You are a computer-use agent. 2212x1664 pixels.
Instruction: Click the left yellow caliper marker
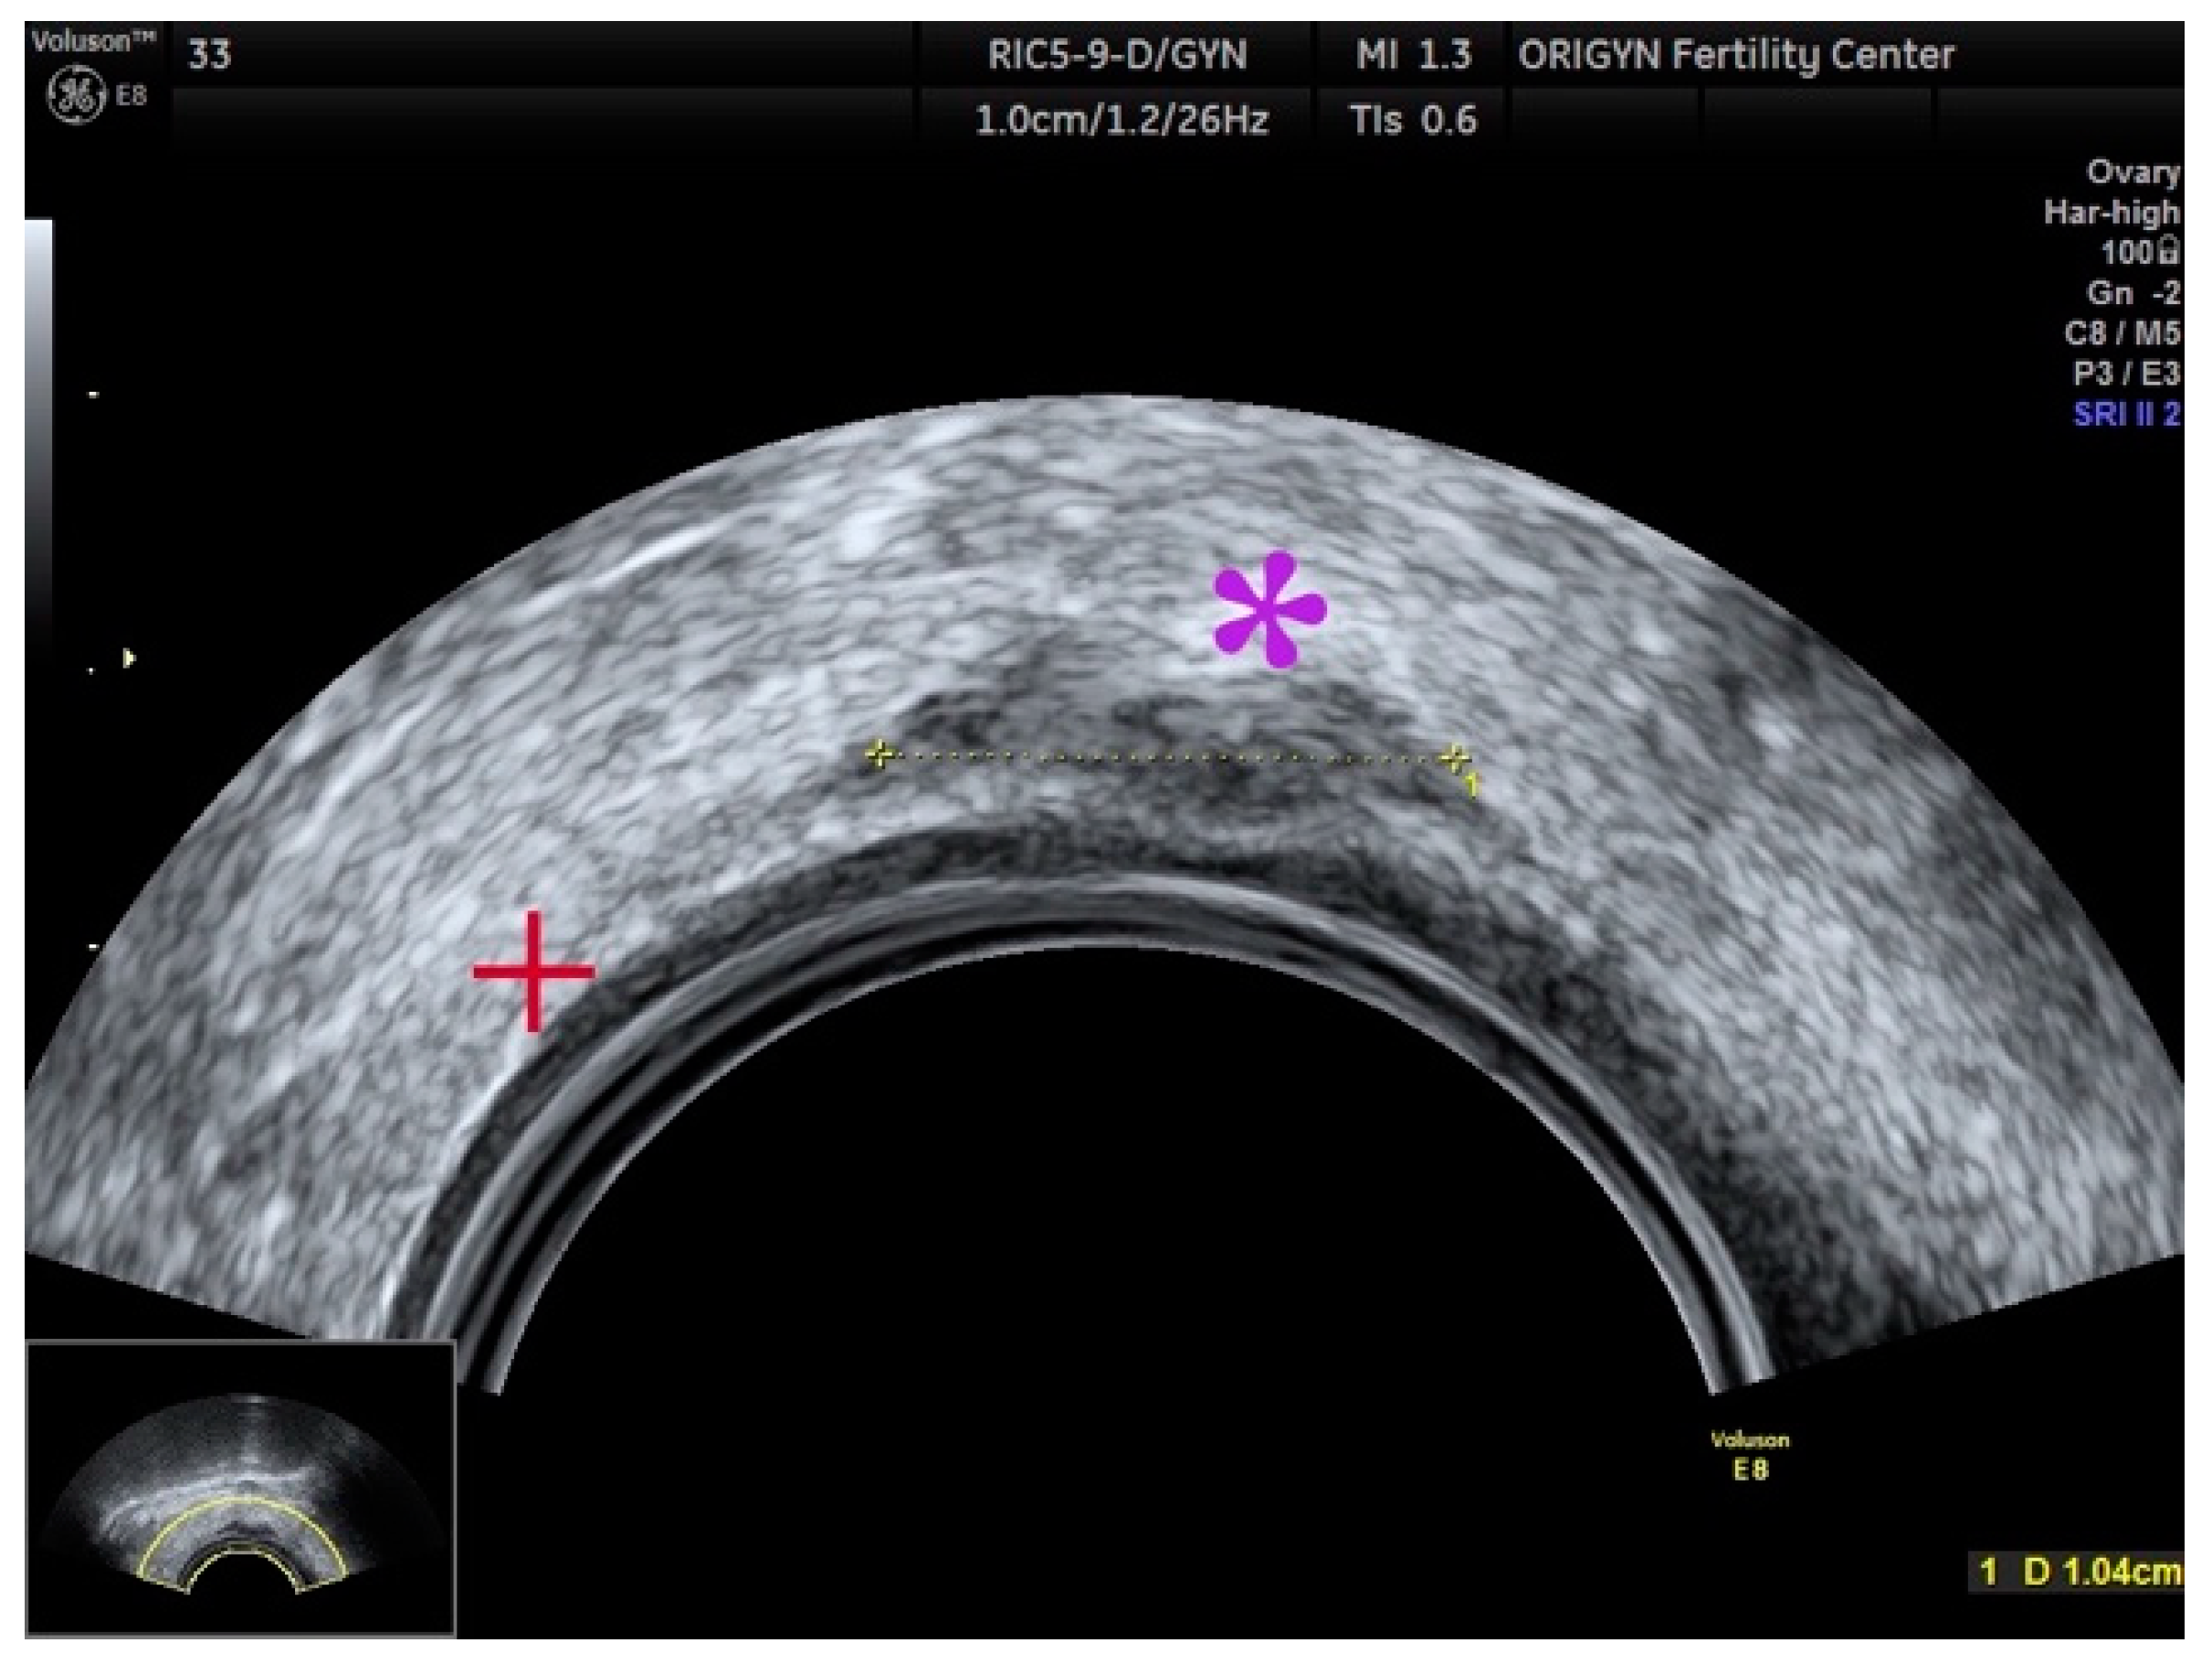[x=879, y=754]
